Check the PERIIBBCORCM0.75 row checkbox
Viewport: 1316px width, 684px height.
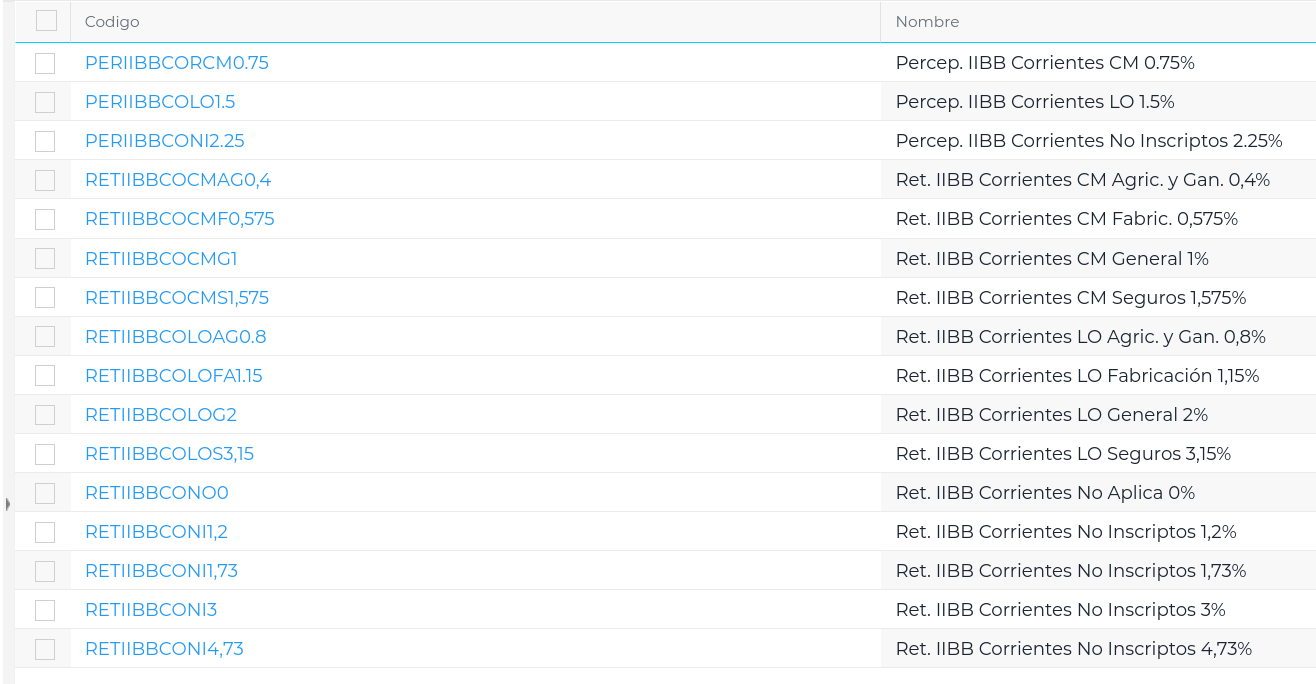pos(45,63)
